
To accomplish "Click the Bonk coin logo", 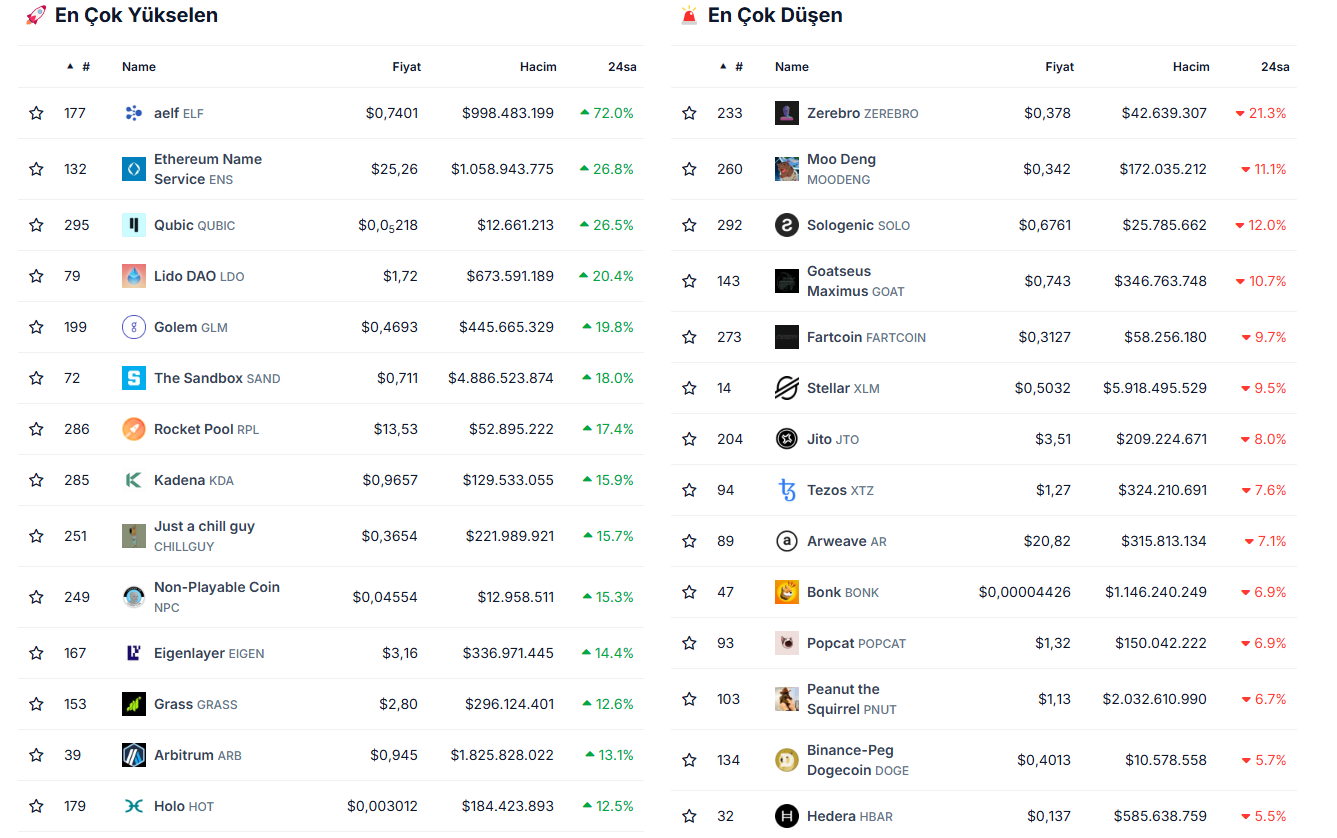I will tap(787, 592).
